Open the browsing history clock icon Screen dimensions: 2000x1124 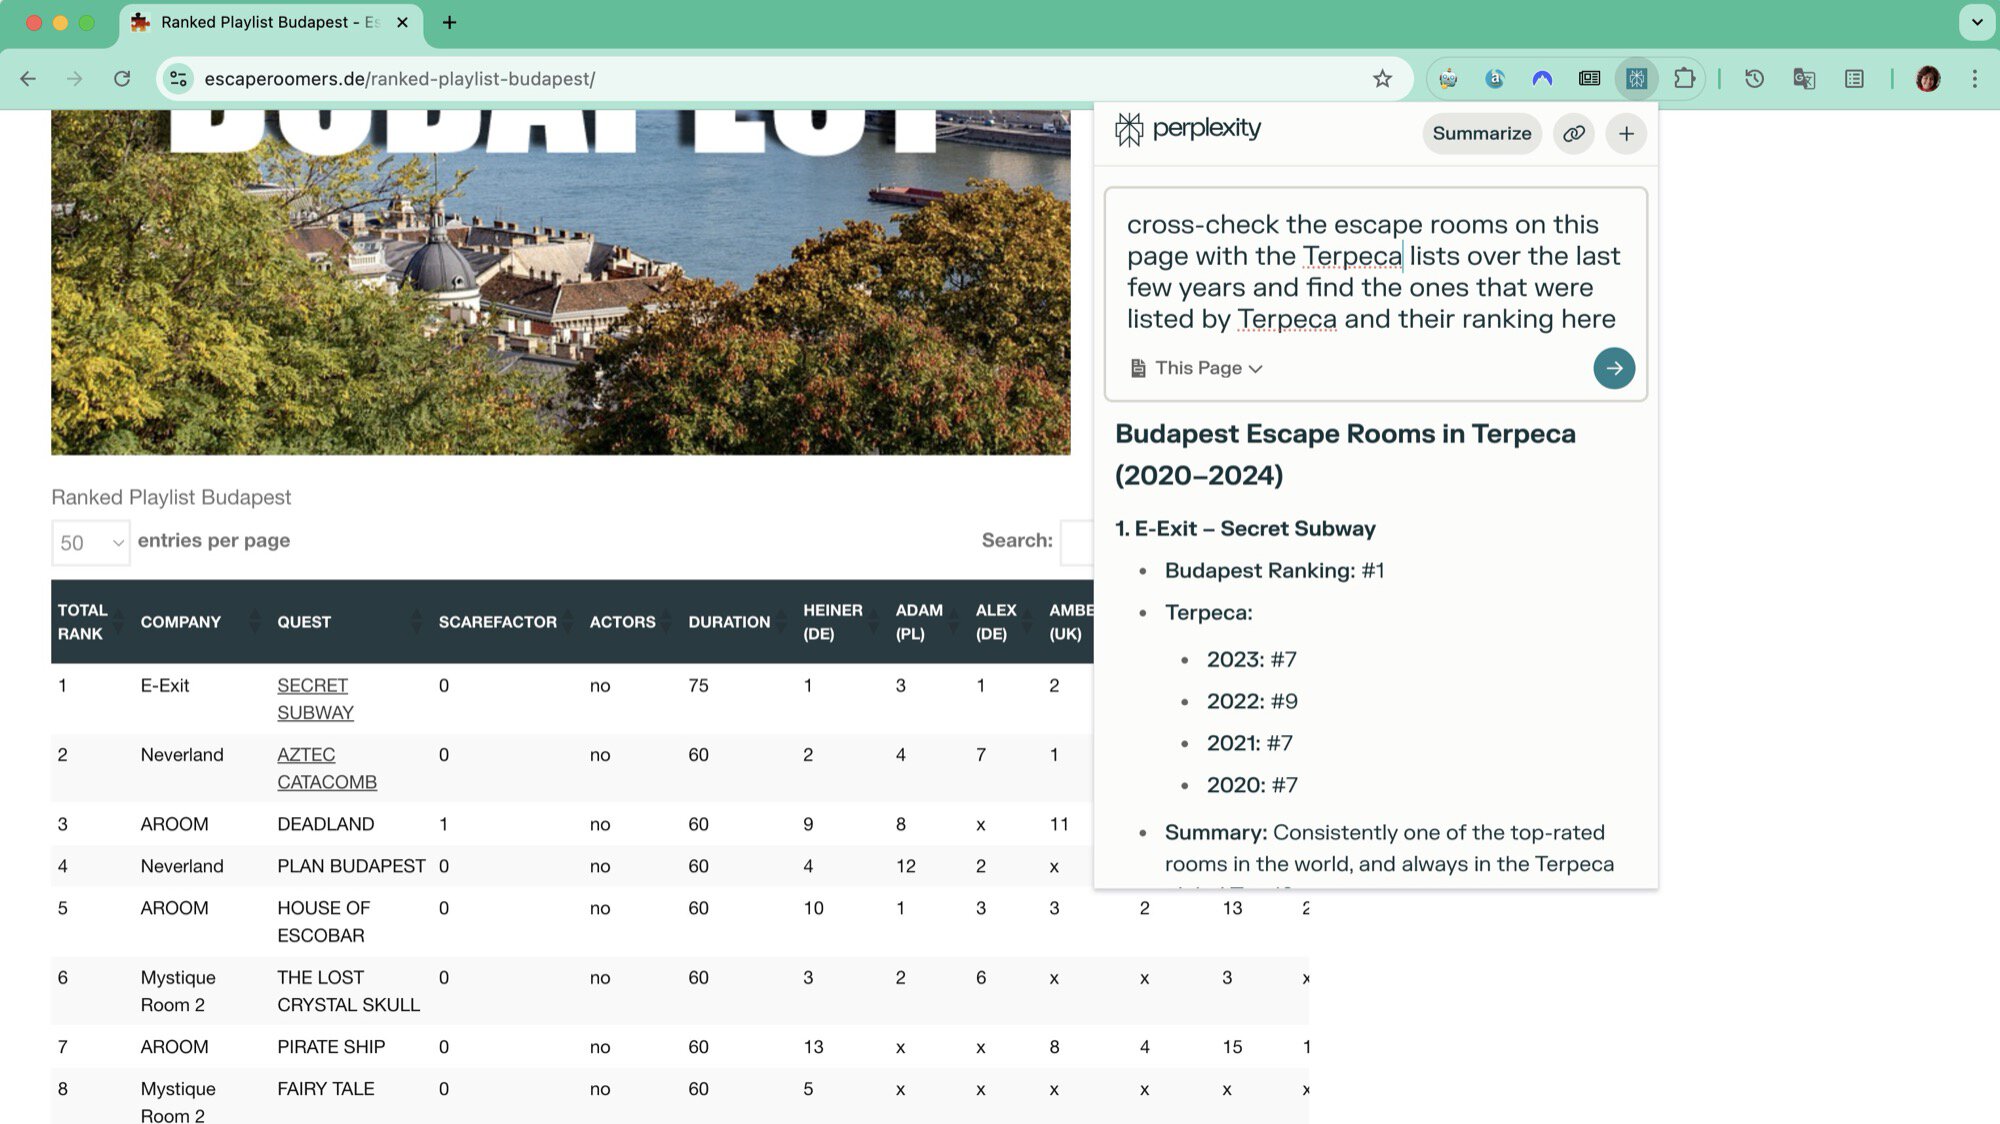[1754, 79]
